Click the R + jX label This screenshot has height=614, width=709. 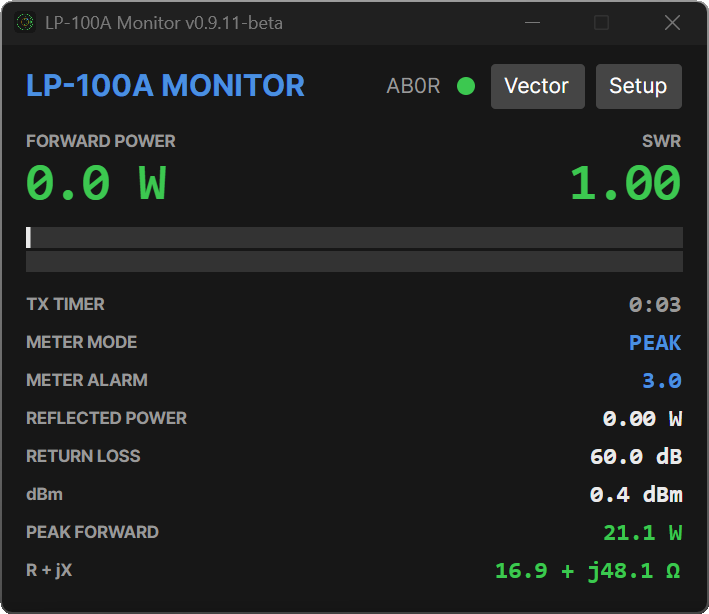pos(49,571)
